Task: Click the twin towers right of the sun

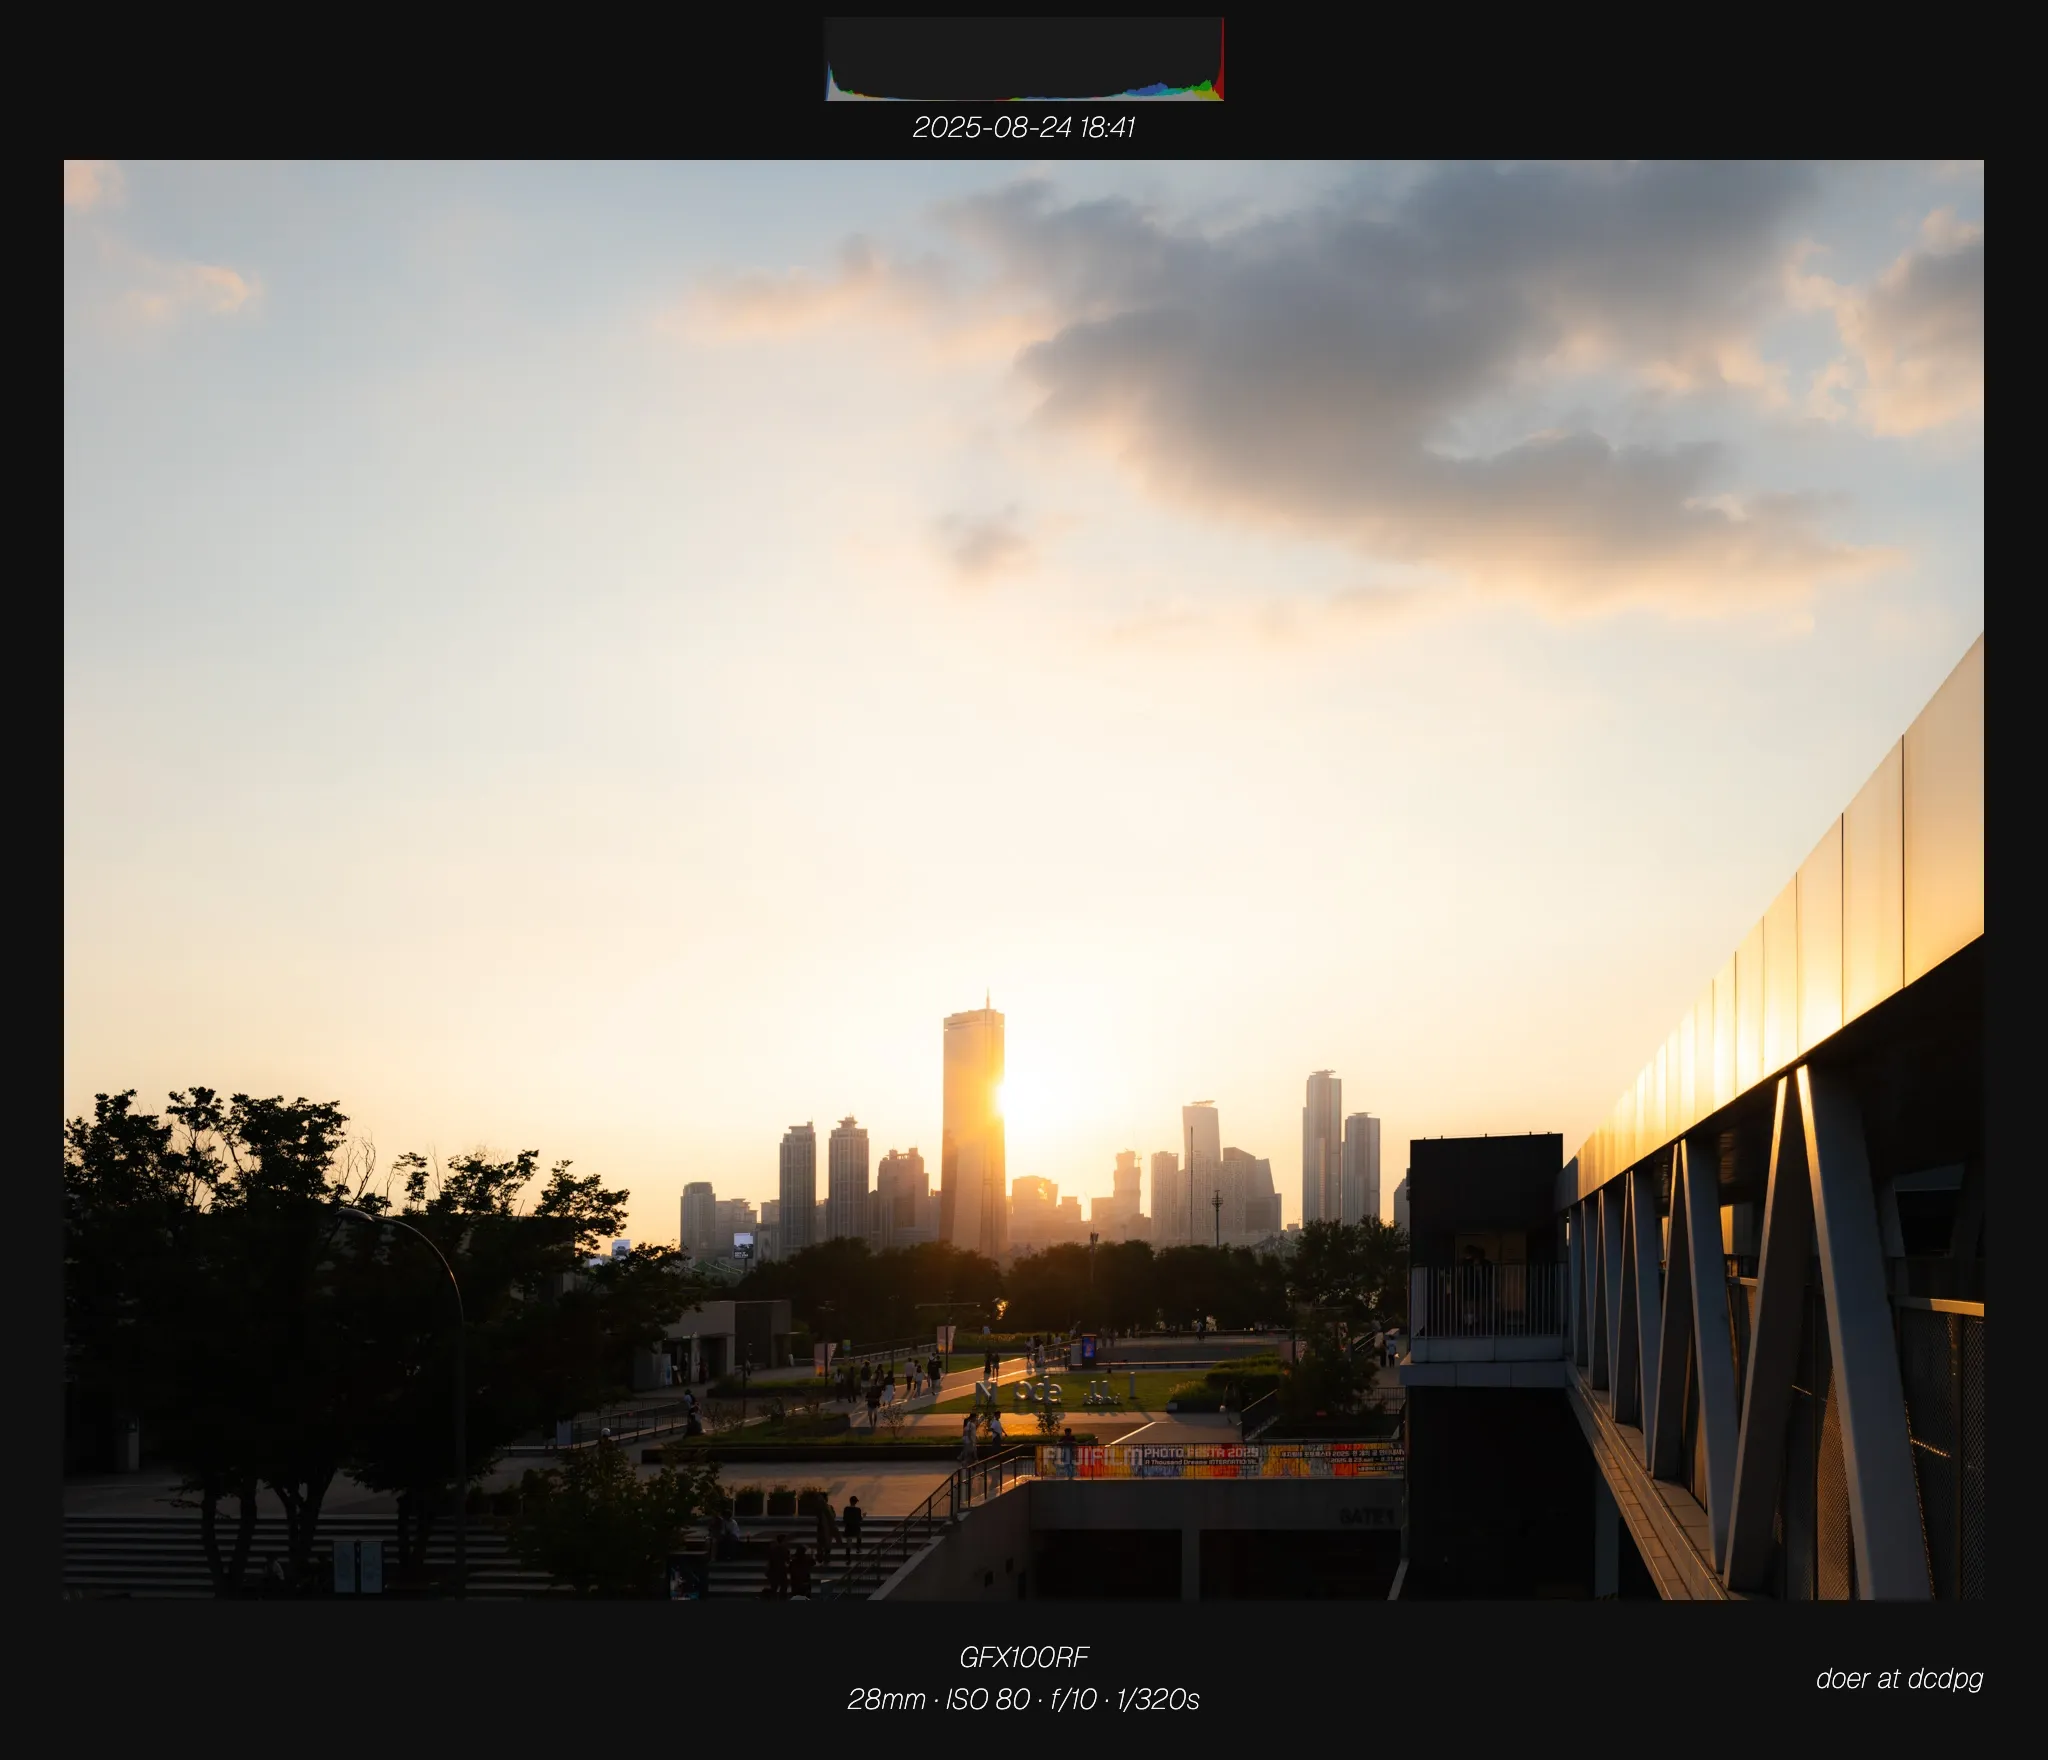Action: pos(1341,1148)
